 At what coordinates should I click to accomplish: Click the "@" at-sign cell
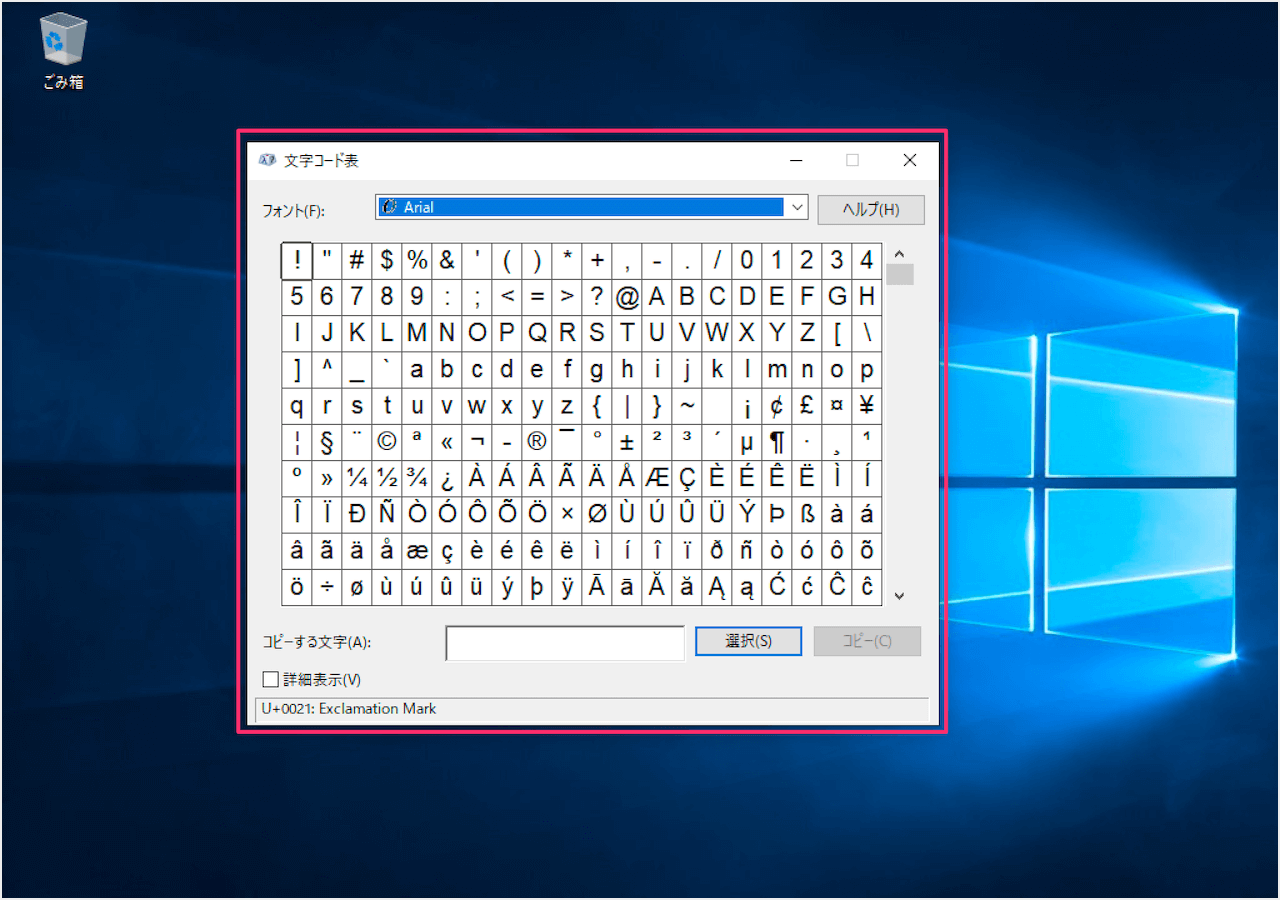tap(627, 297)
